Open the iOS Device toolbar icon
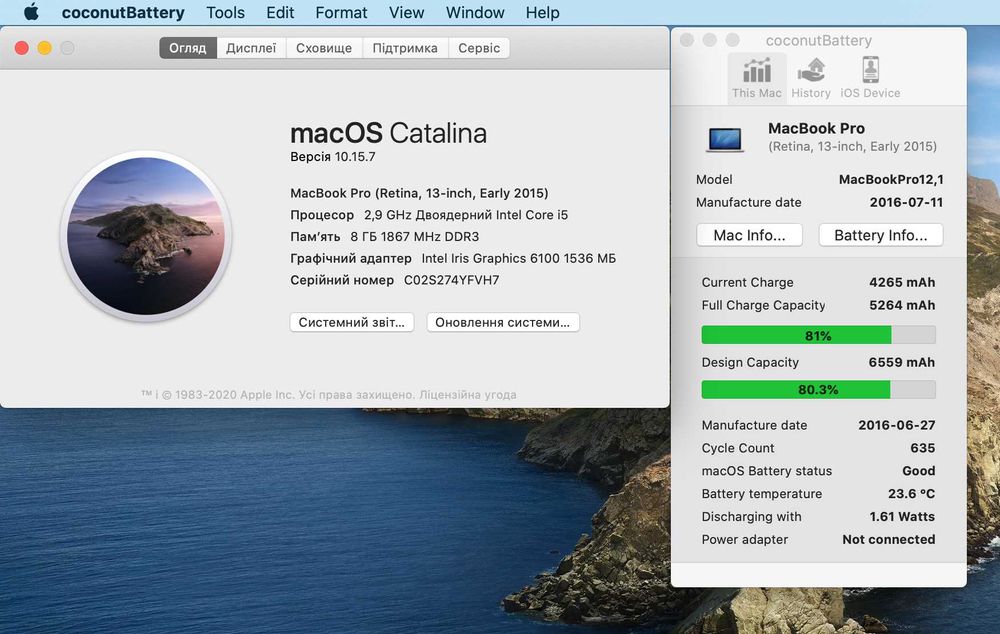The width and height of the screenshot is (1000, 634). [870, 78]
